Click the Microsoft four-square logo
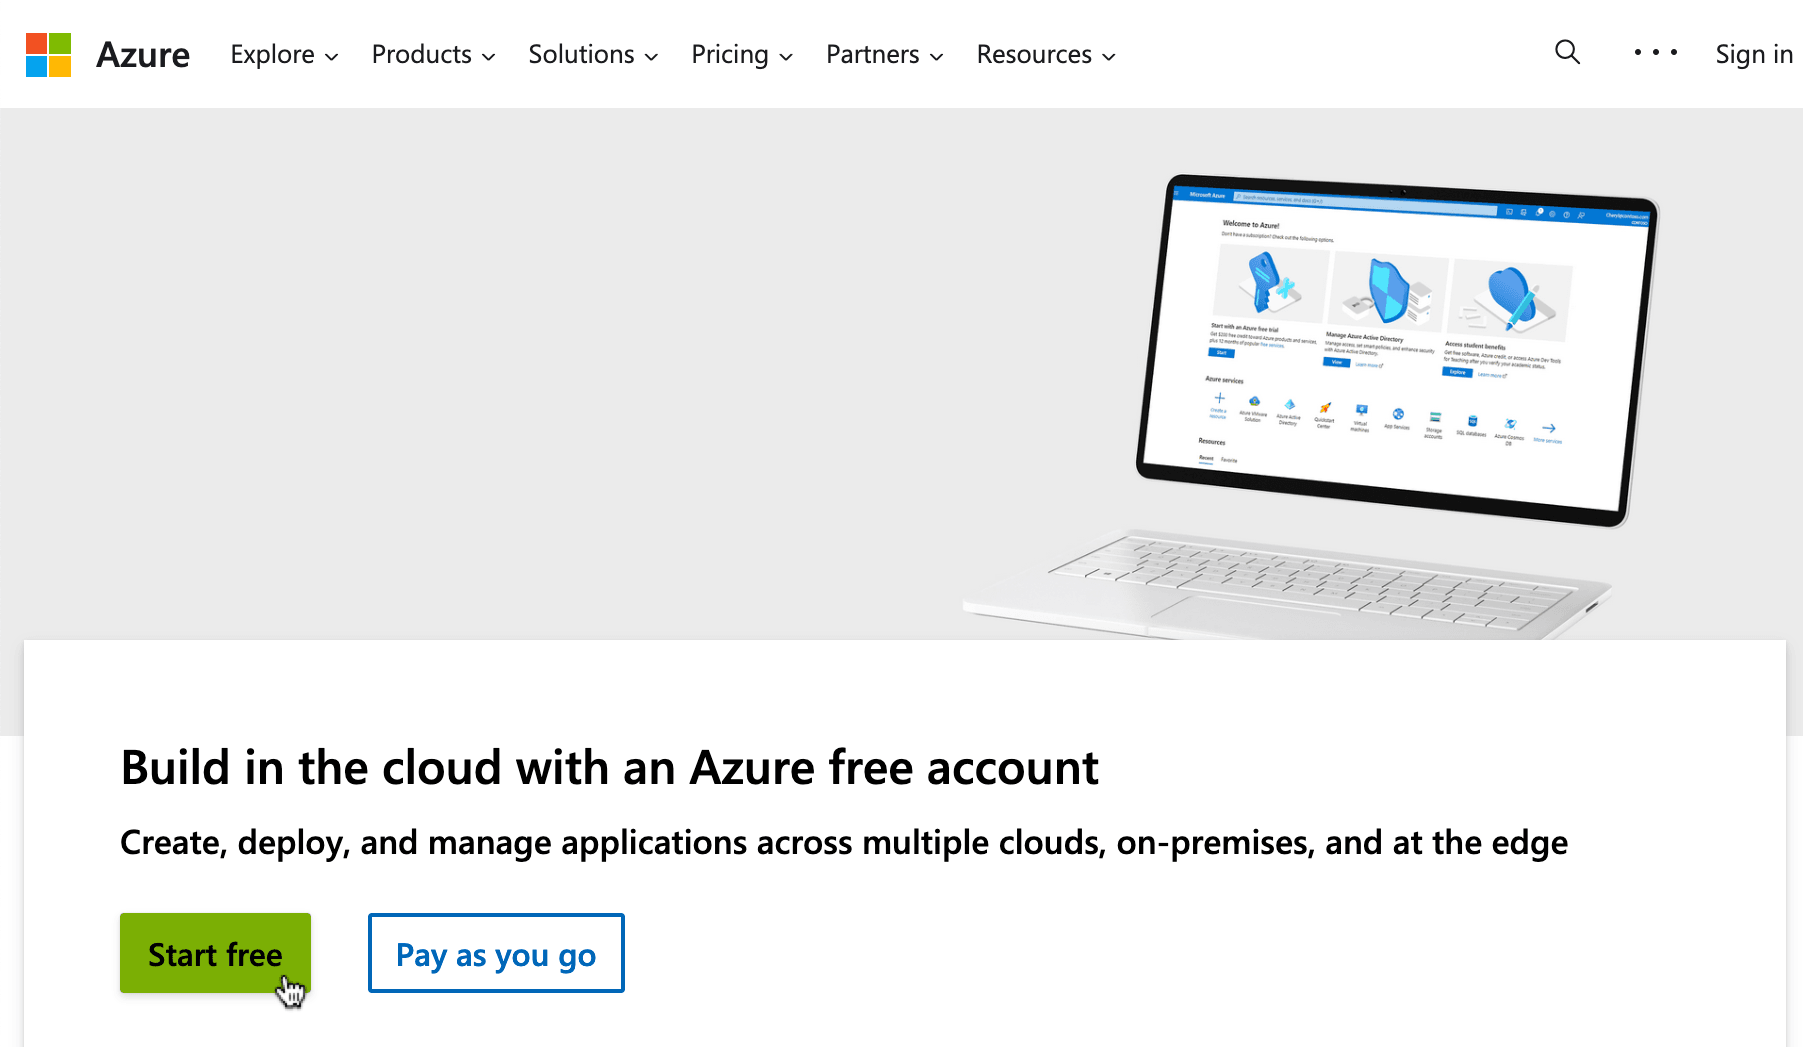 (48, 55)
